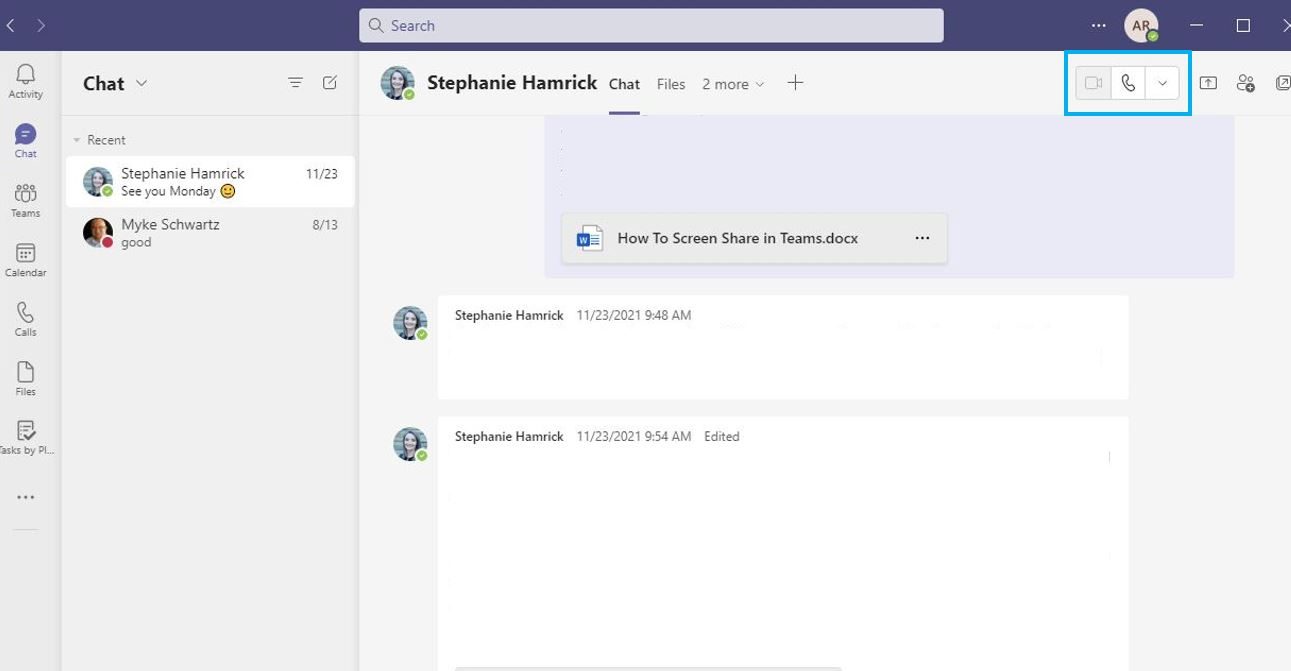Click the screen sharing icon

click(1208, 83)
